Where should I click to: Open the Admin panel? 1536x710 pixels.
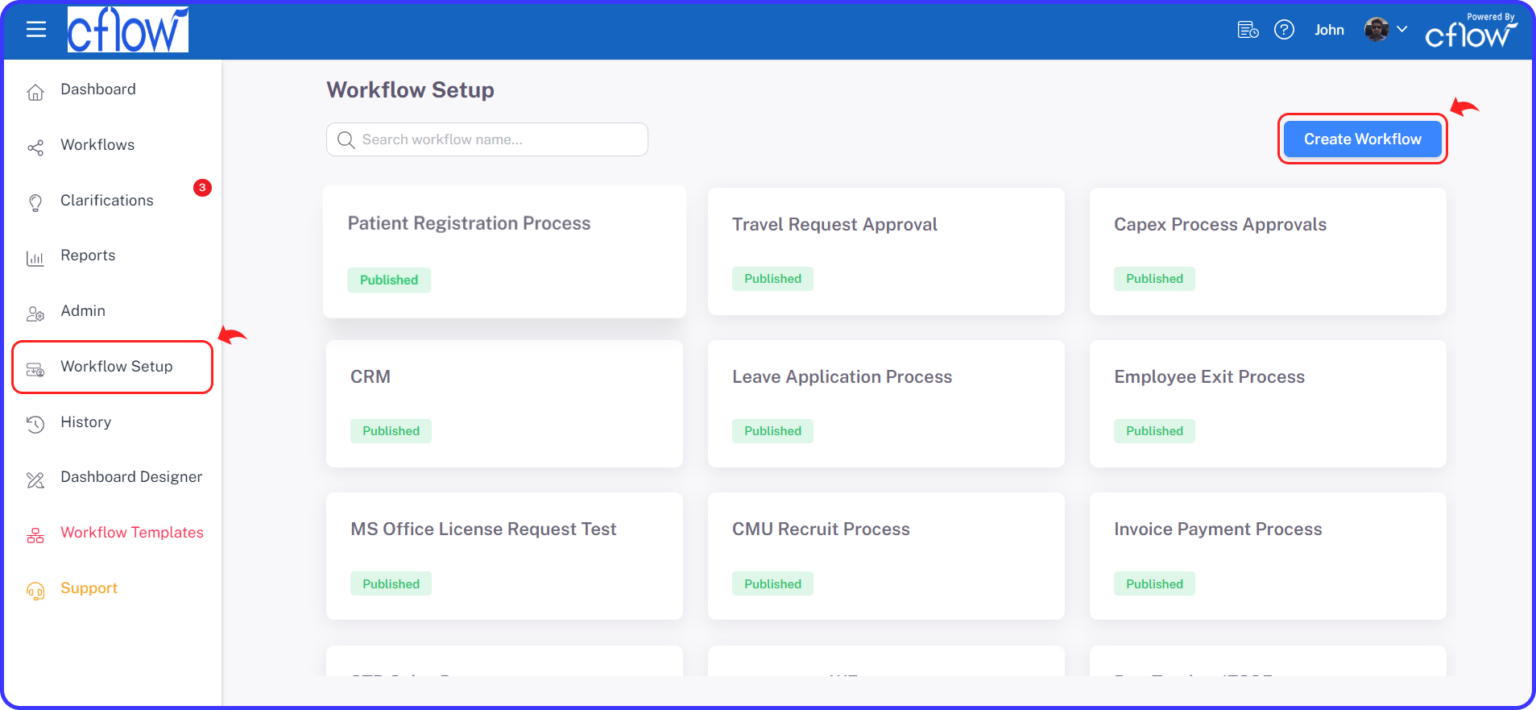pos(84,311)
